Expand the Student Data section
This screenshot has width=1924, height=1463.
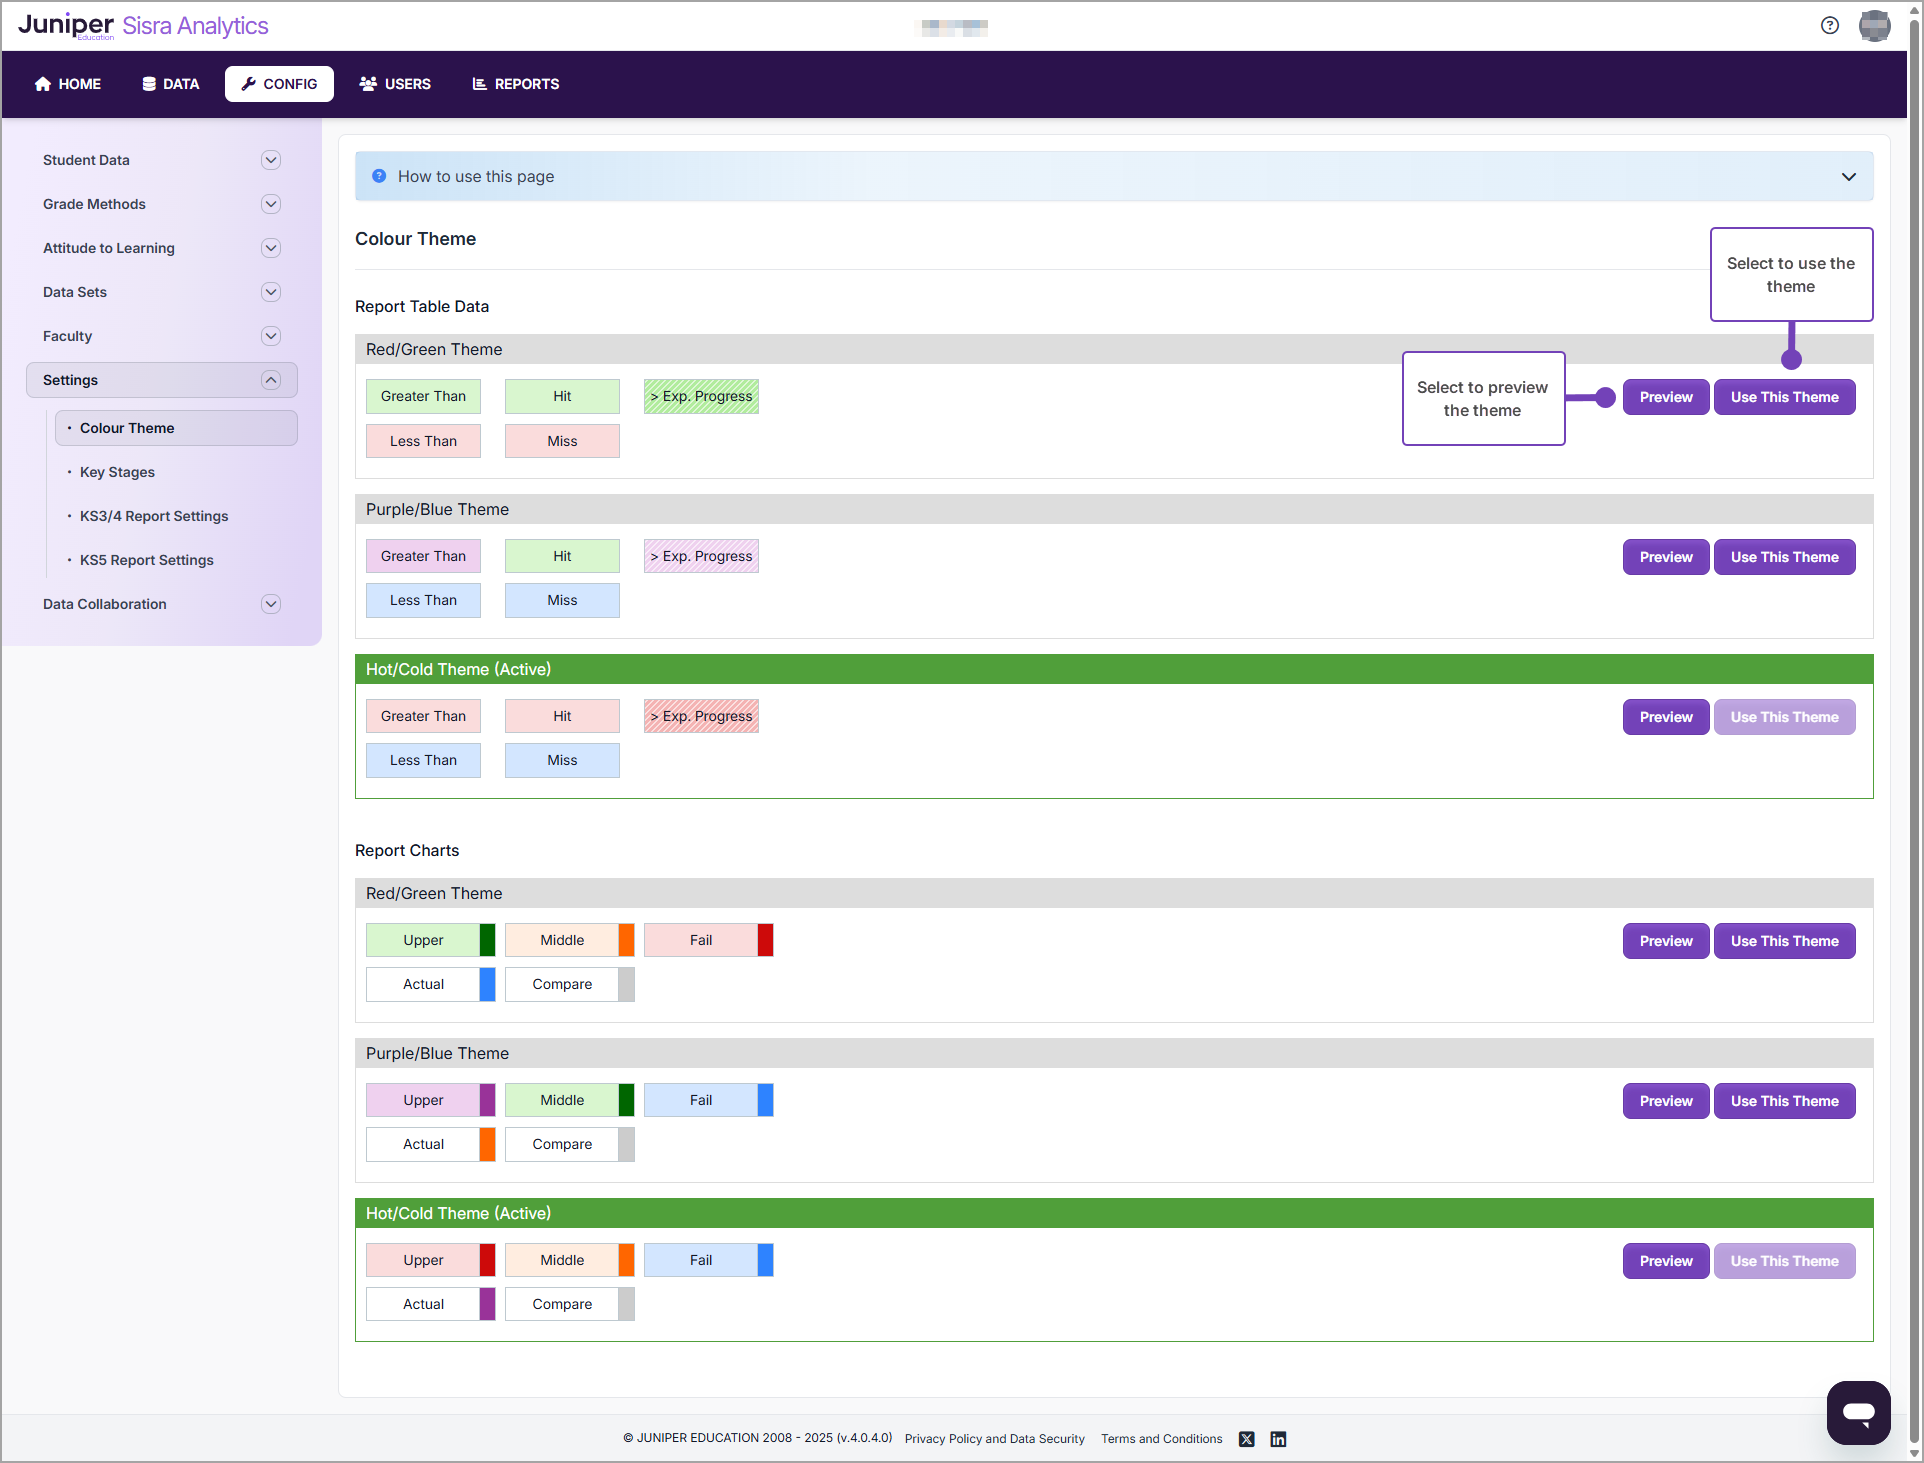270,159
